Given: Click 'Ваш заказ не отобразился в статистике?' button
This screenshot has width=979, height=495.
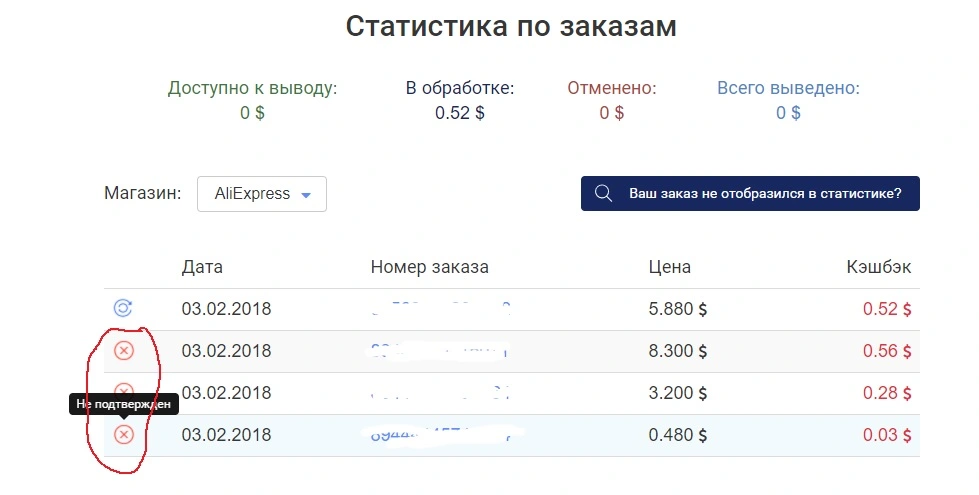Looking at the screenshot, I should (x=750, y=194).
